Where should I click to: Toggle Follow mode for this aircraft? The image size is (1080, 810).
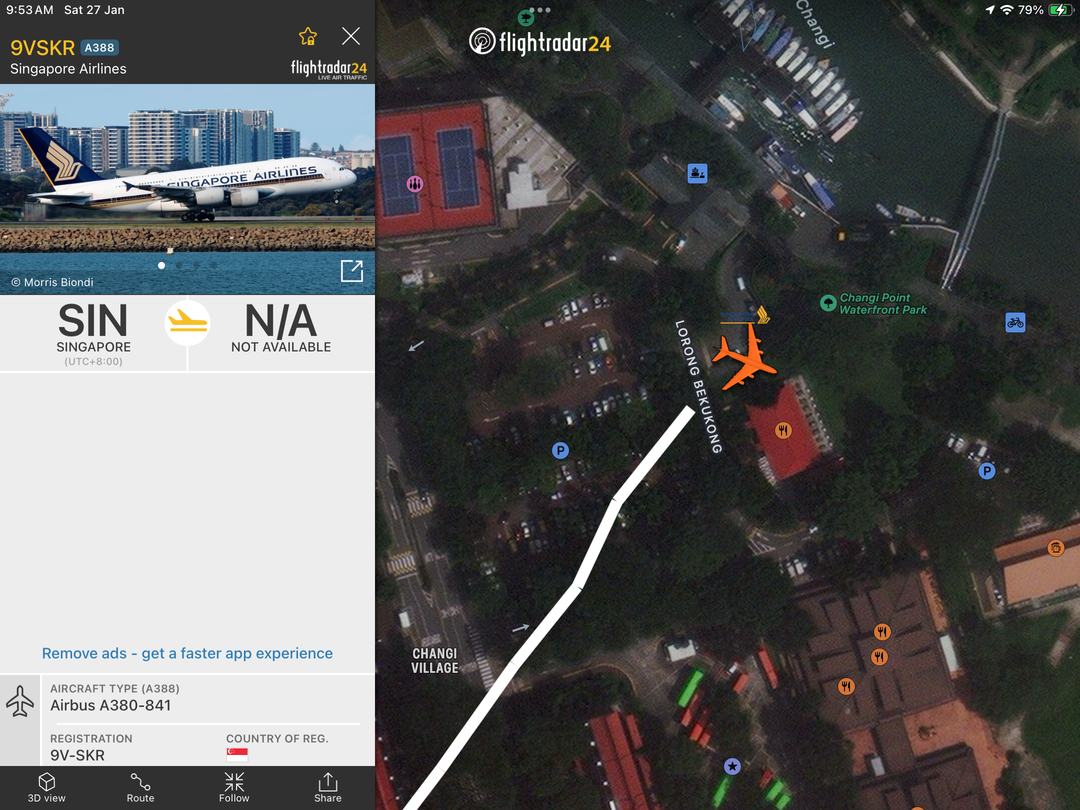pos(234,787)
